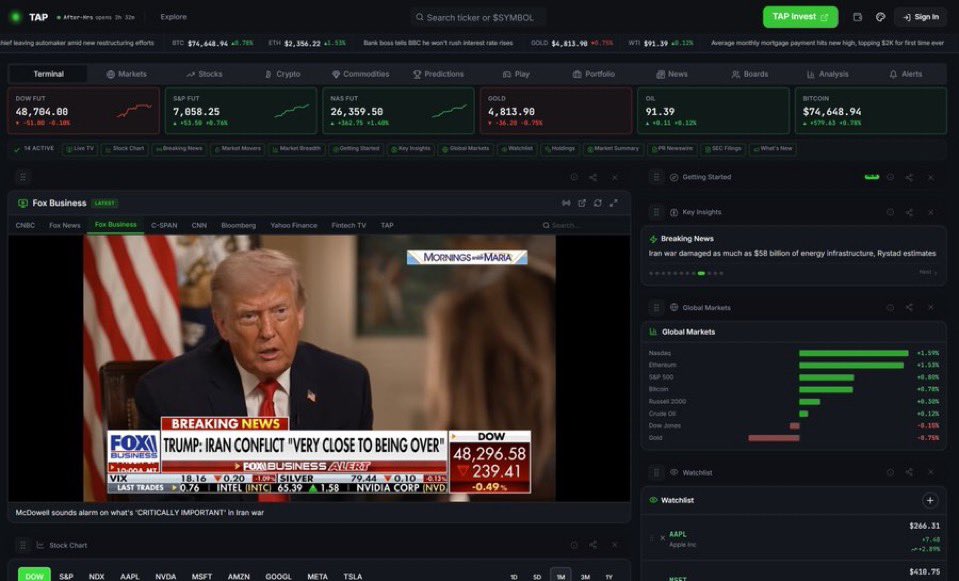
Task: Open info for the Live TV widget
Action: (x=574, y=177)
